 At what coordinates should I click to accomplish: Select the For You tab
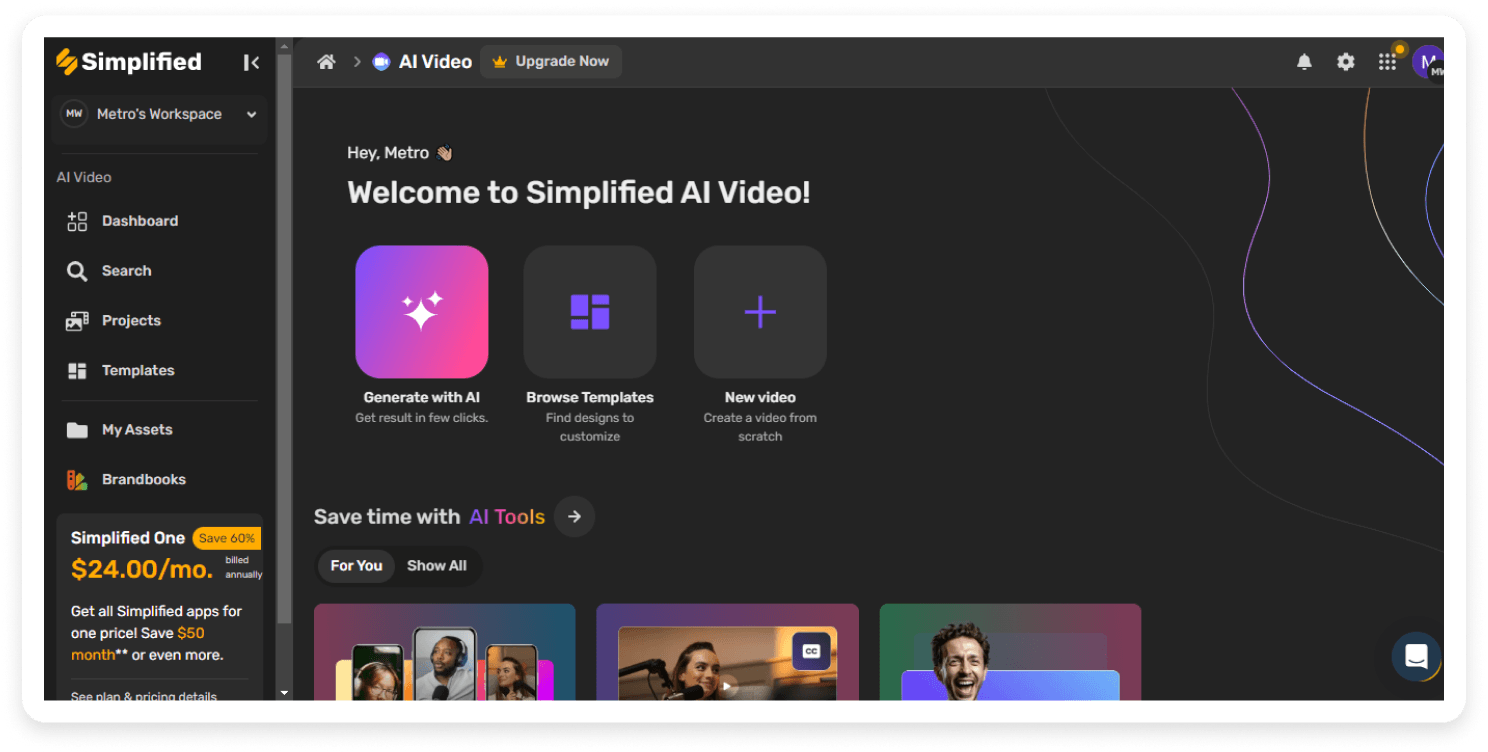[x=356, y=565]
